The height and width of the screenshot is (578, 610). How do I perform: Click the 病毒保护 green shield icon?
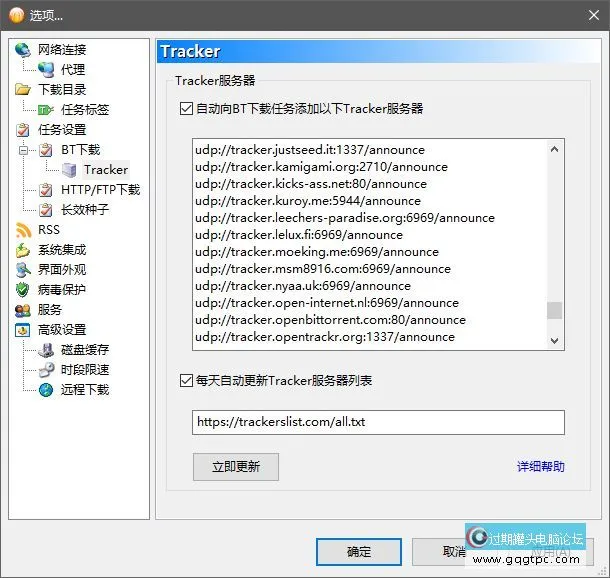[23, 290]
